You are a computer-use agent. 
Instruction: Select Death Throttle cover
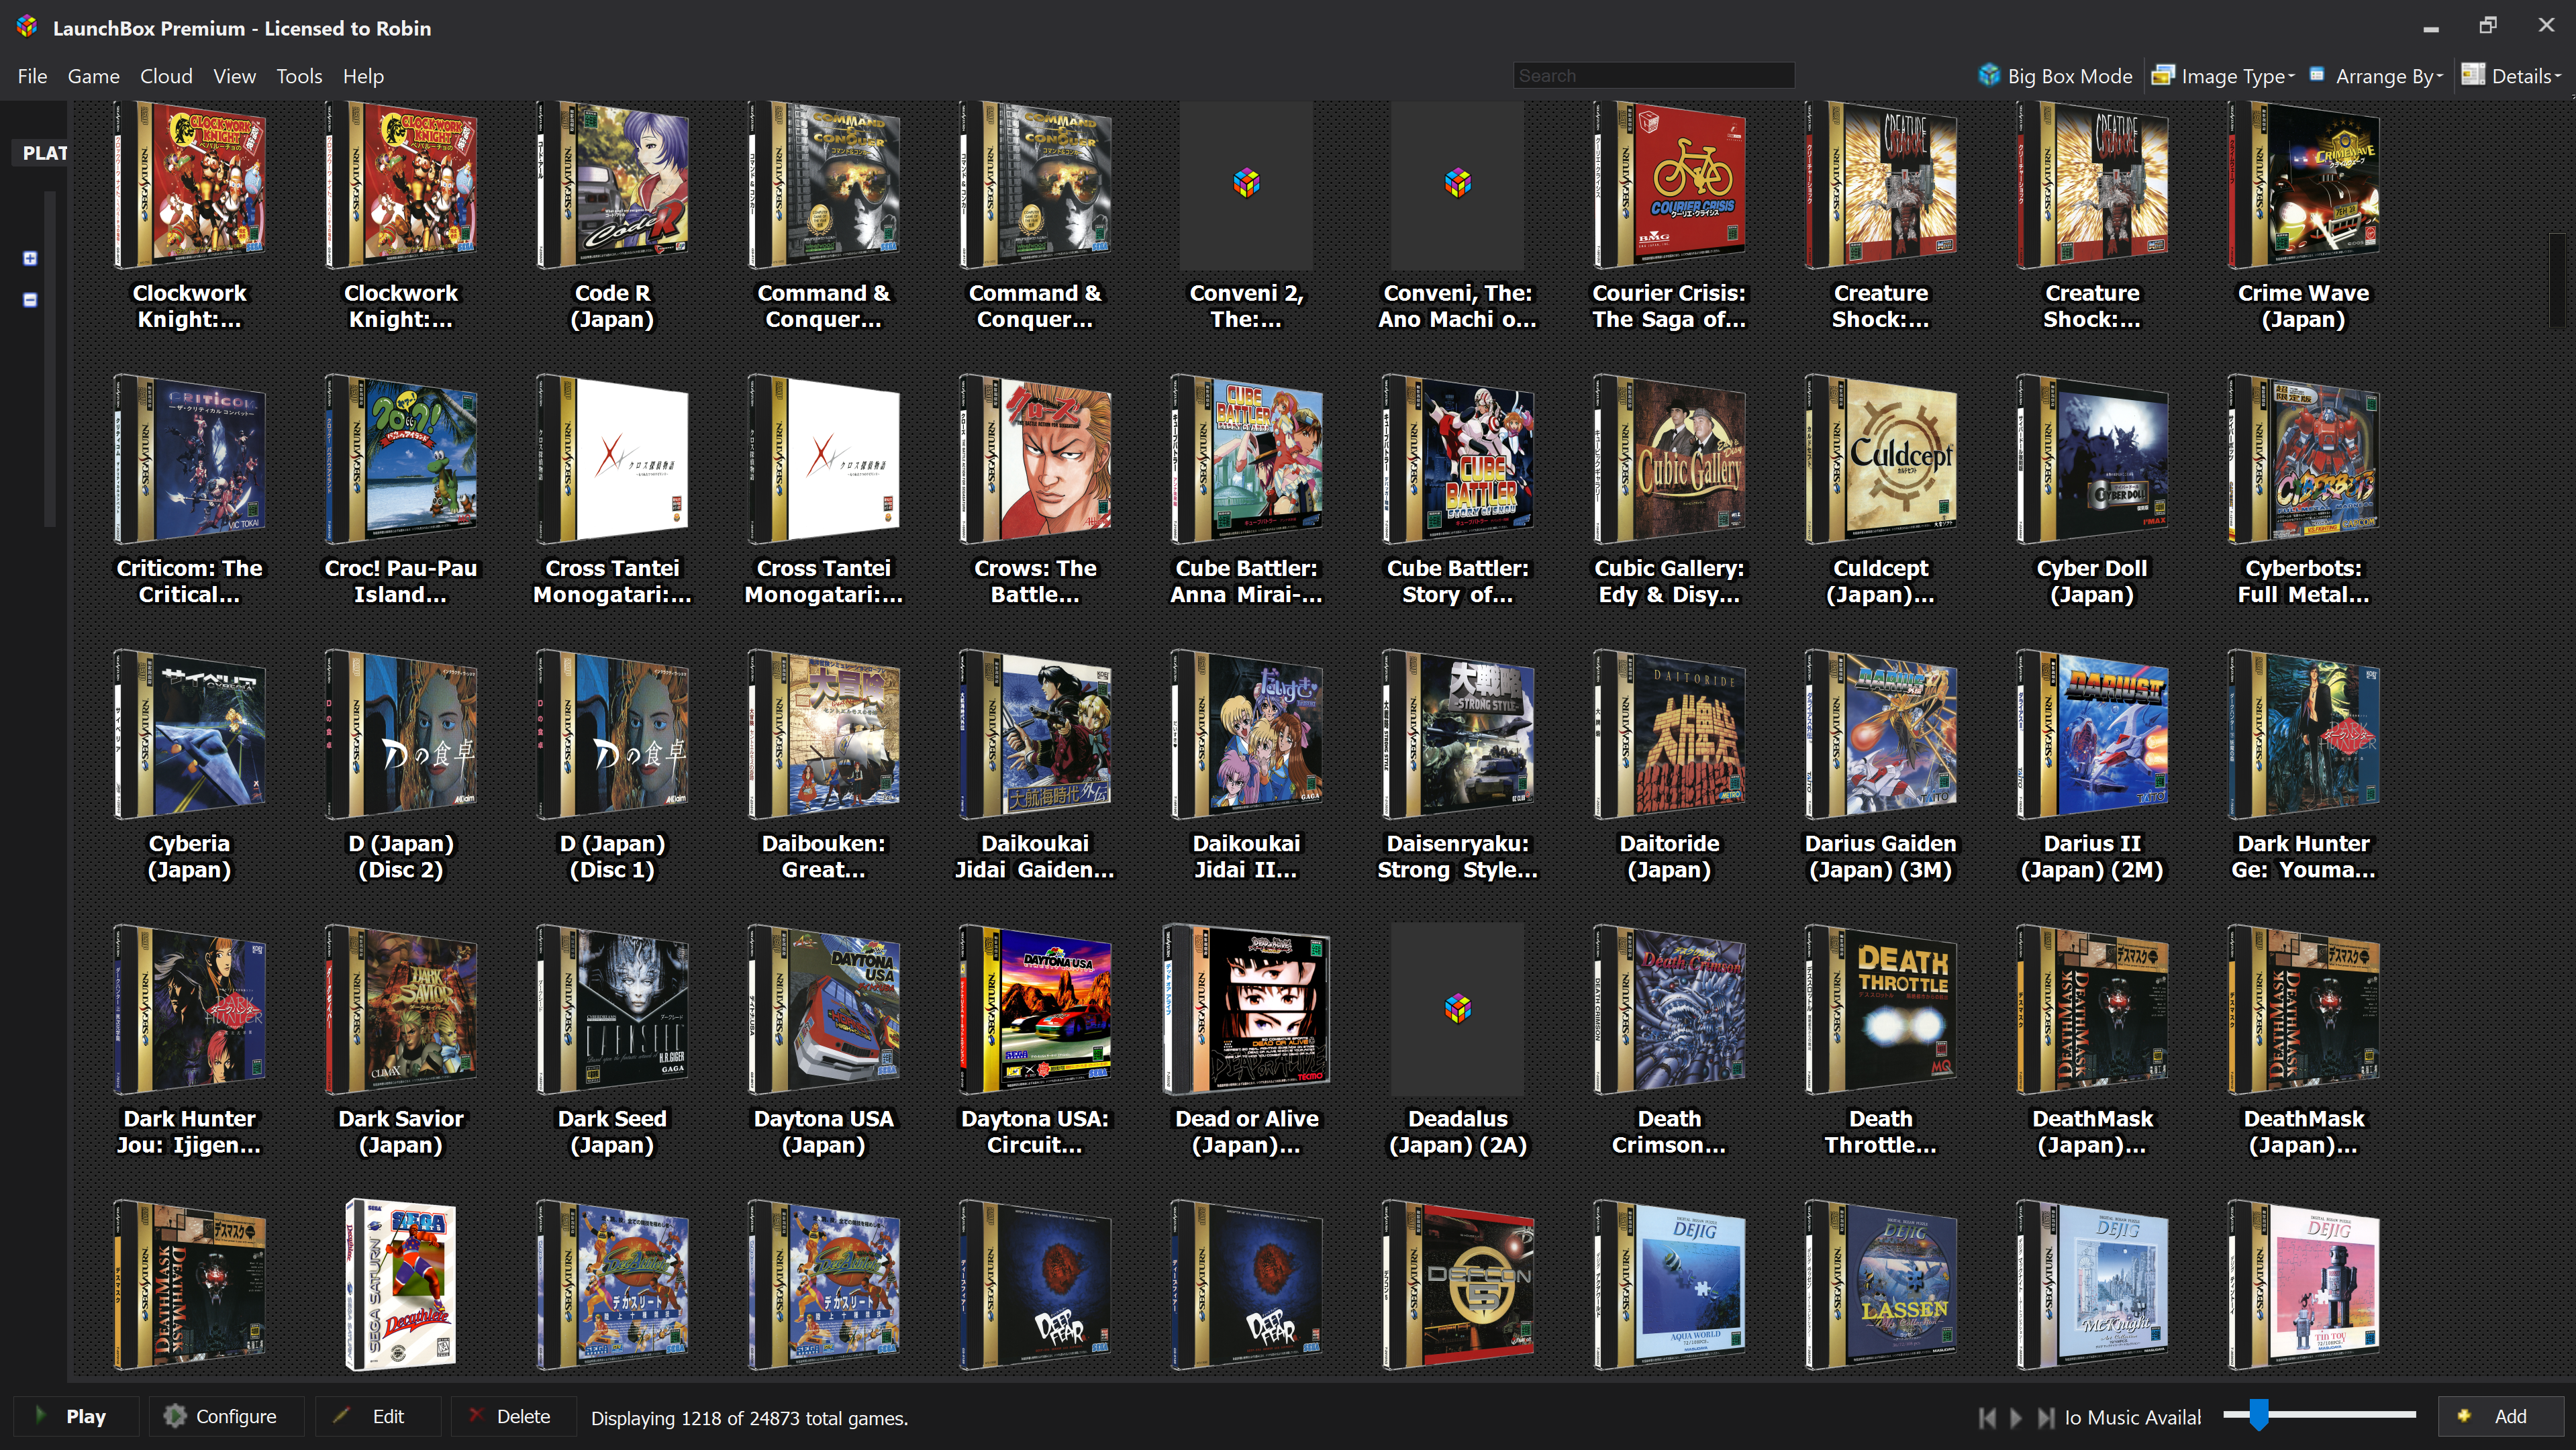click(x=1881, y=1010)
